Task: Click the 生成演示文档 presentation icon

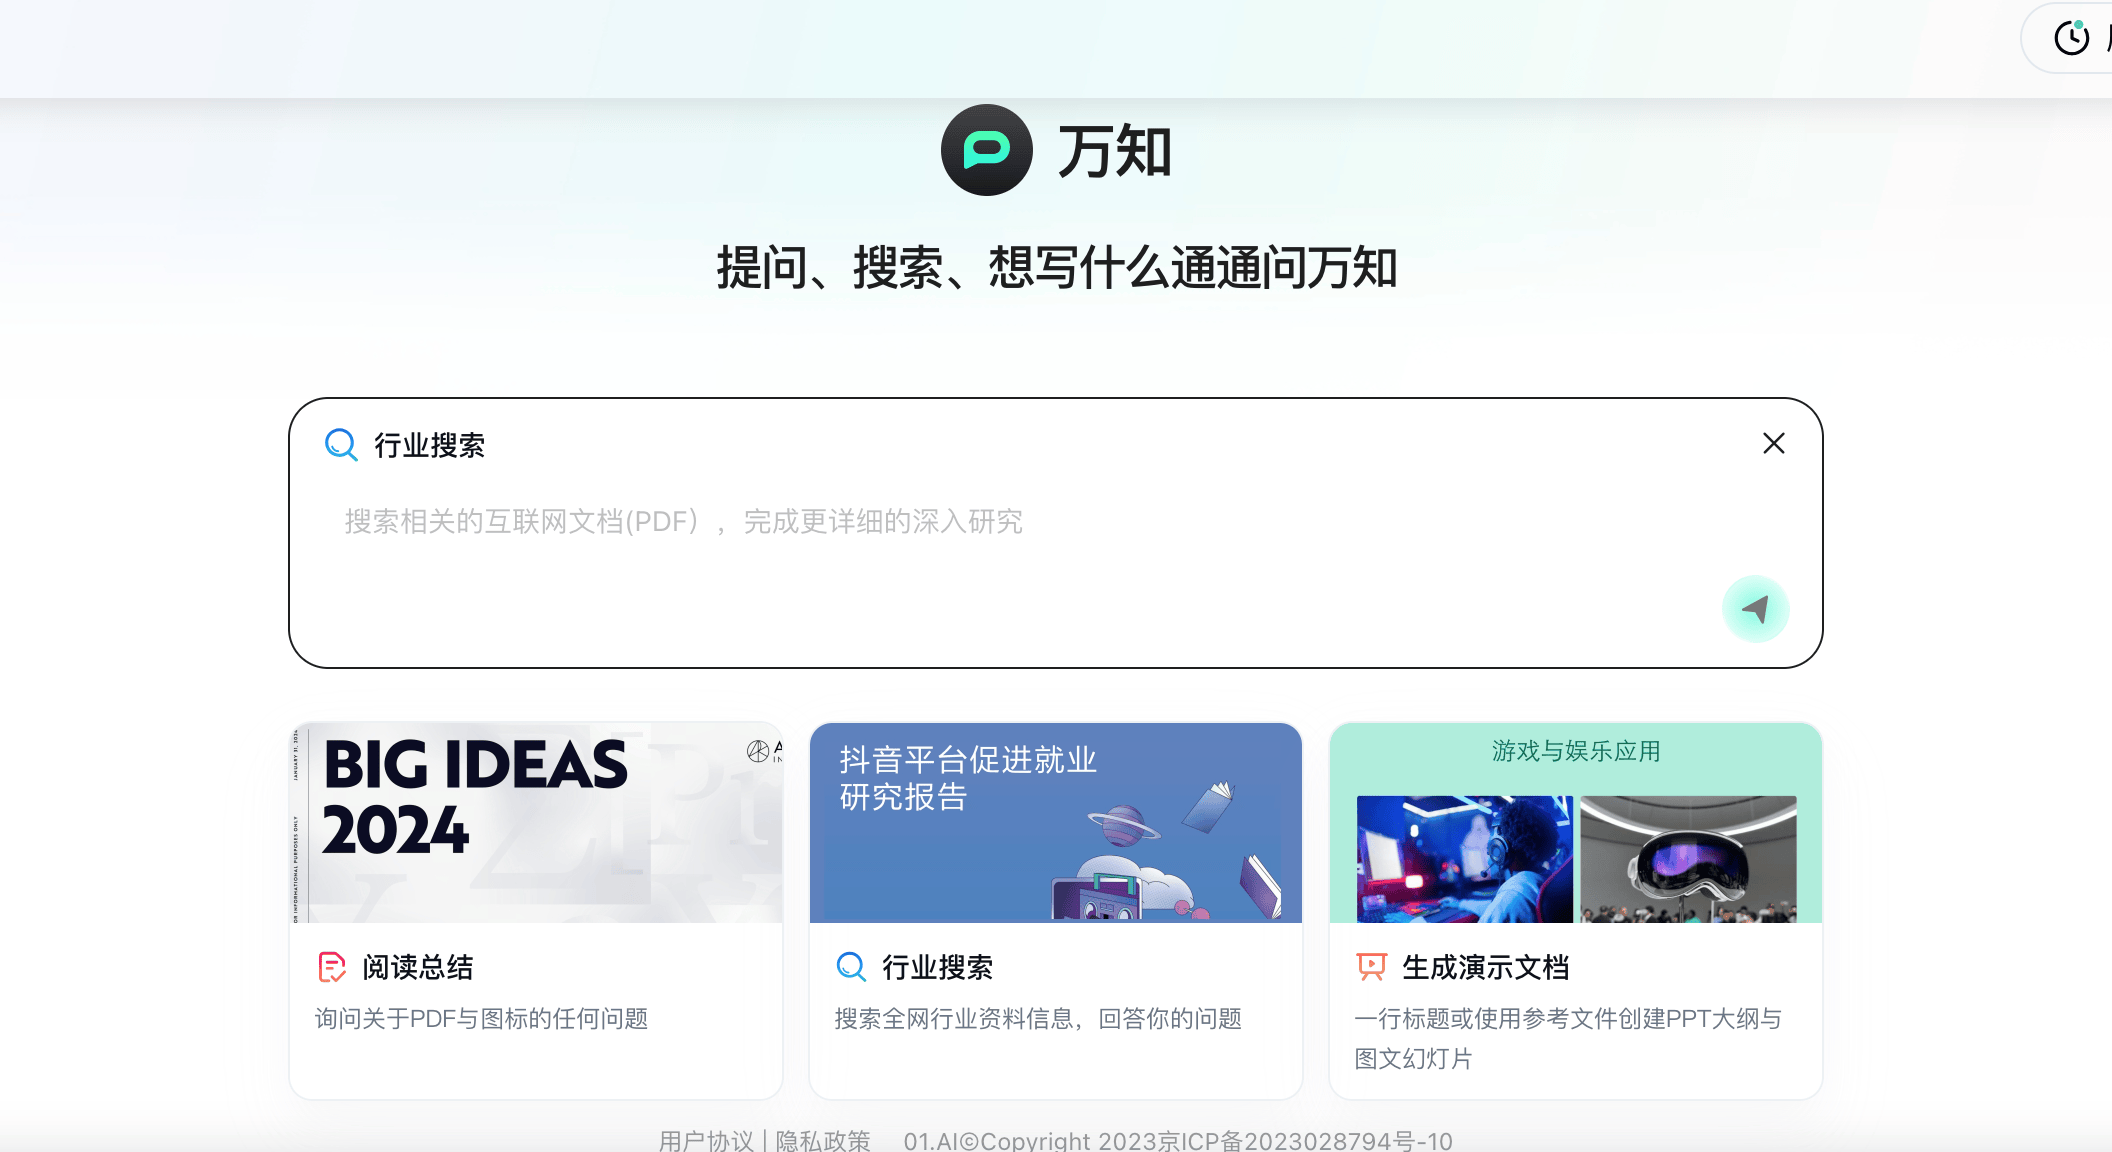Action: (x=1371, y=967)
